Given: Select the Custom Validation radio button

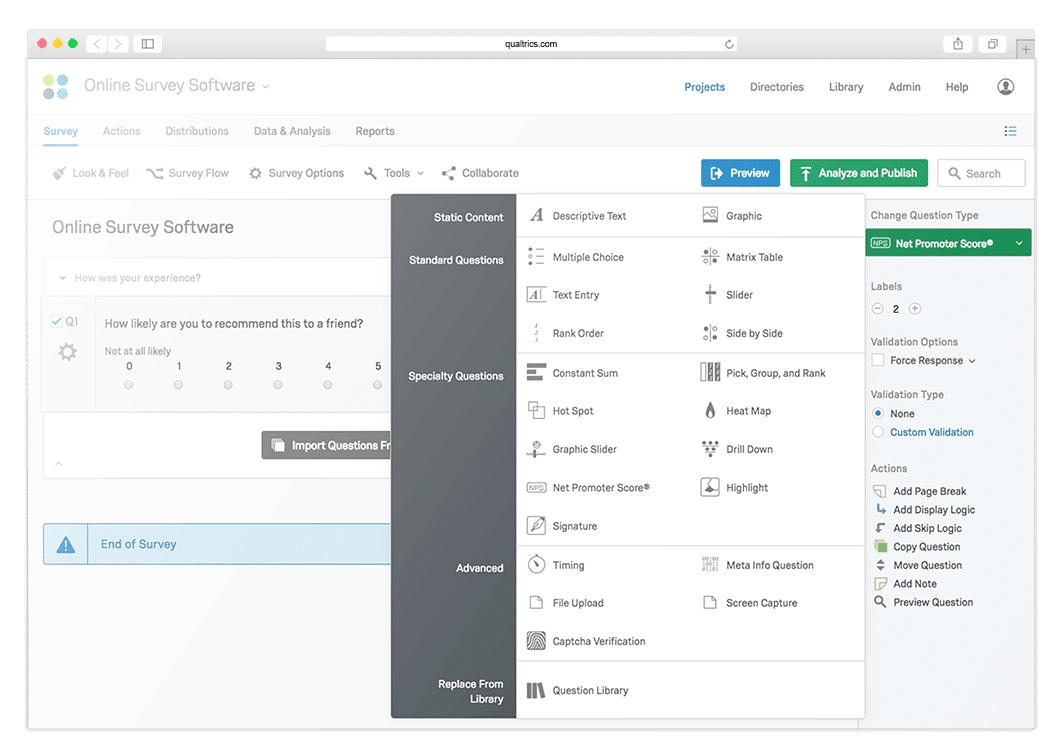Looking at the screenshot, I should pos(878,433).
